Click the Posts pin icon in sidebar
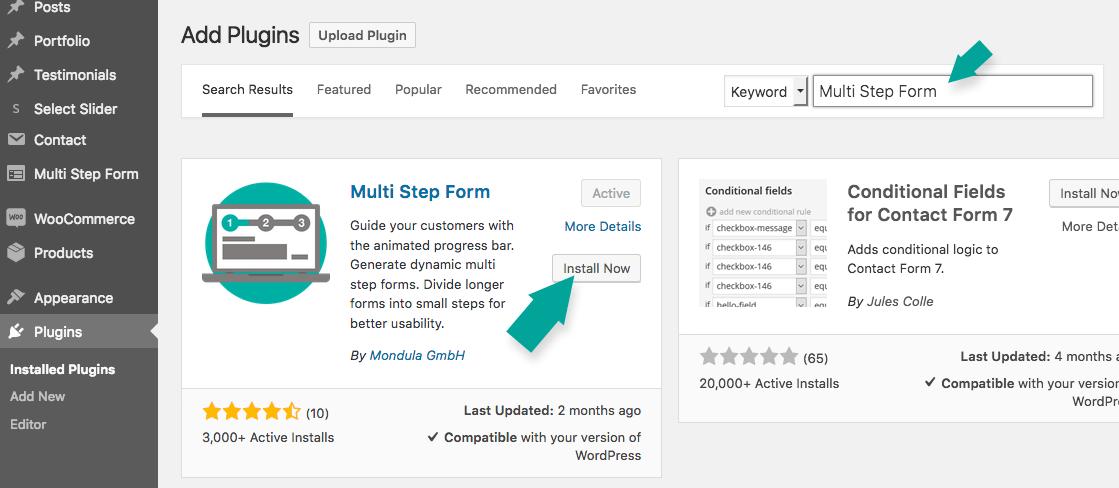 (16, 7)
